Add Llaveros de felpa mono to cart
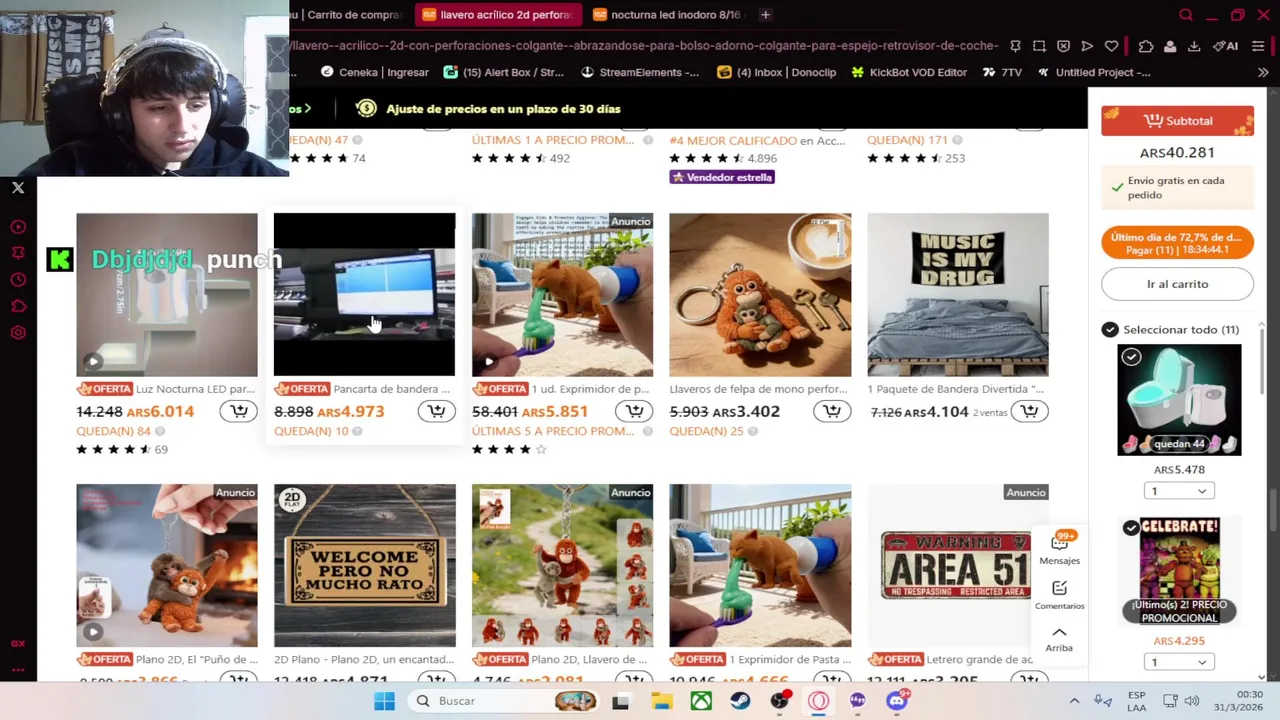 [x=832, y=411]
